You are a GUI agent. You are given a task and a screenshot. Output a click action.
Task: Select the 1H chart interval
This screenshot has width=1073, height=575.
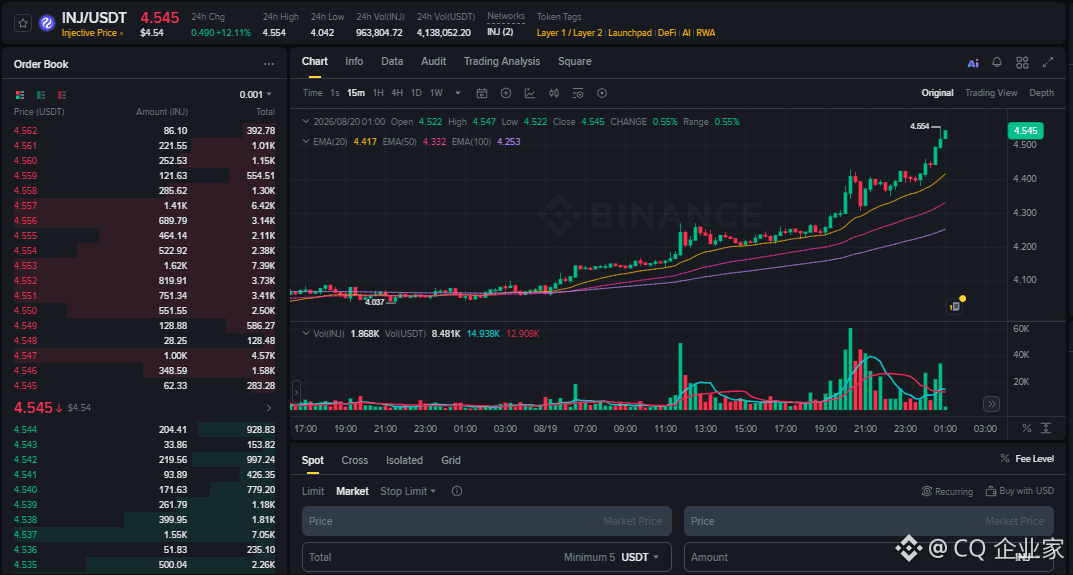click(378, 92)
